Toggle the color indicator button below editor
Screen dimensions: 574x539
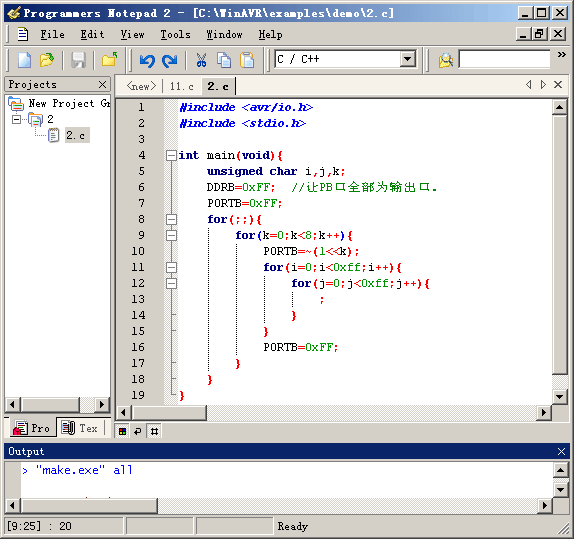click(122, 431)
